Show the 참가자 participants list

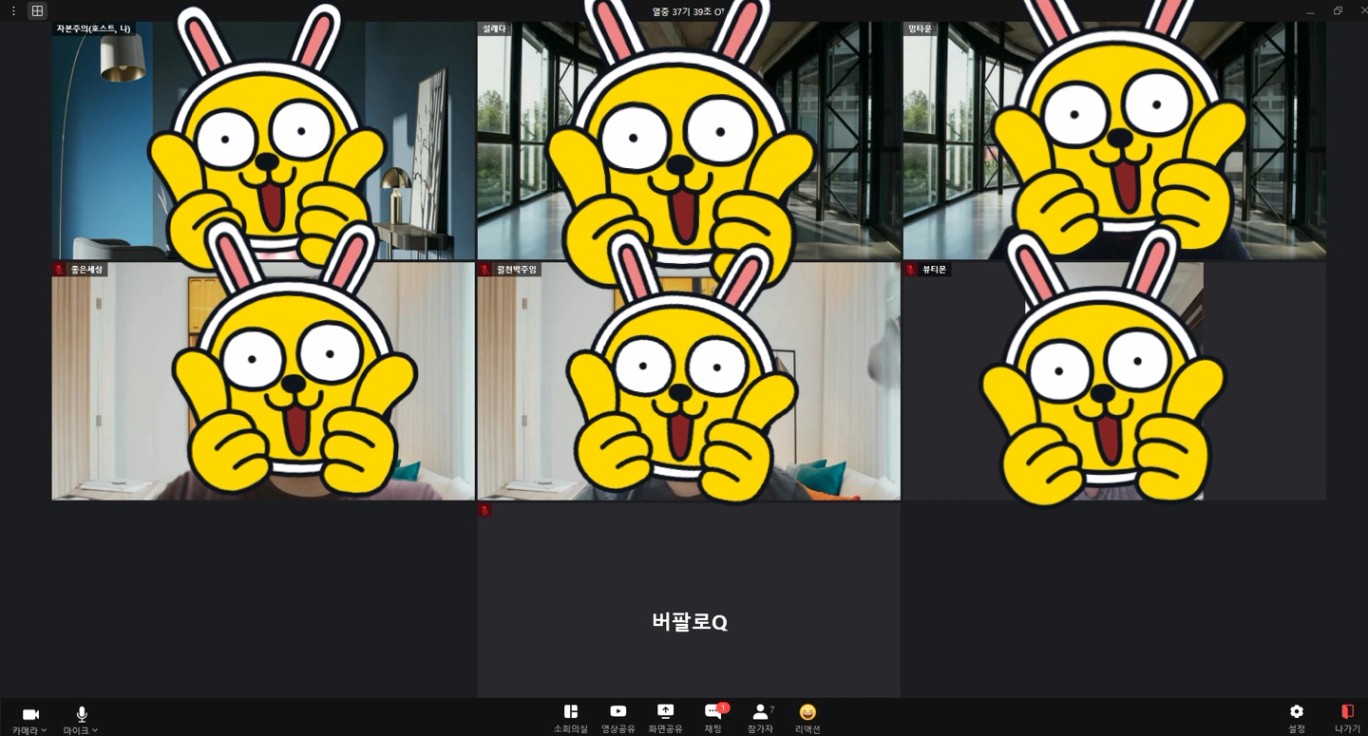pos(761,712)
